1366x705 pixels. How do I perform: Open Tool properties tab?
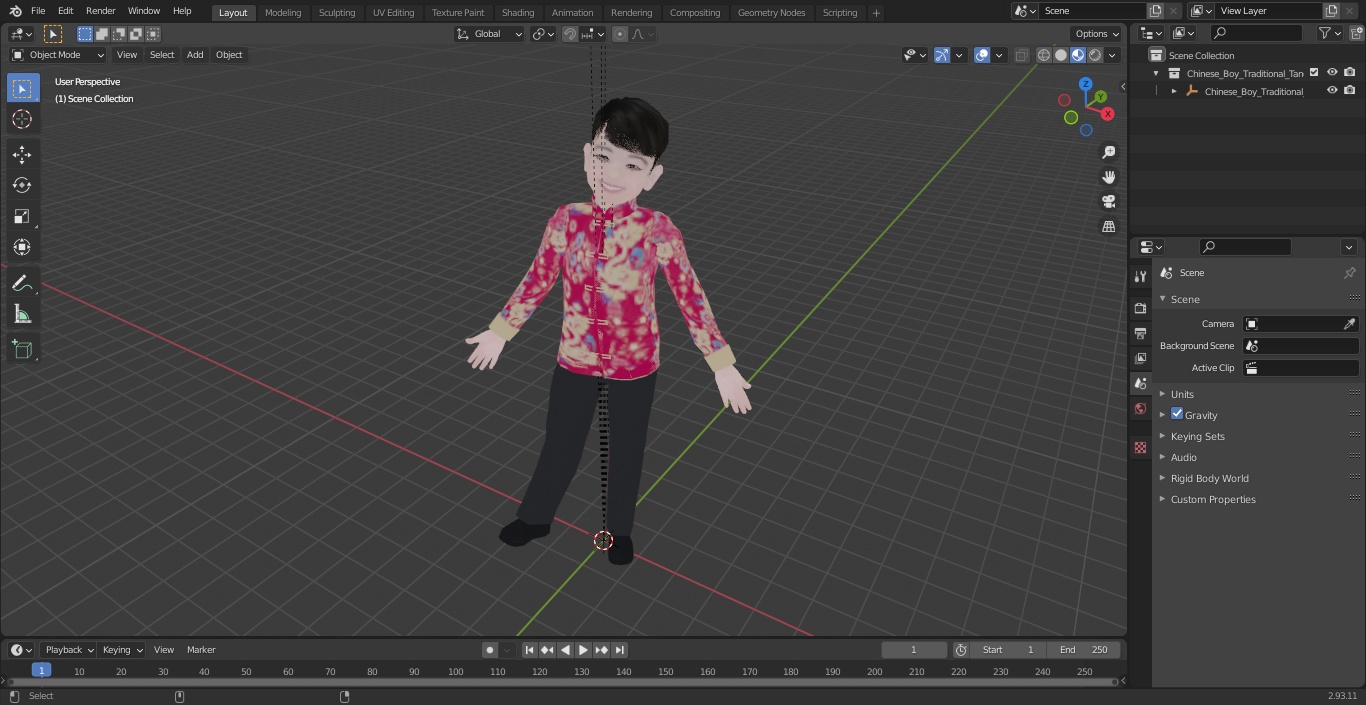tap(1140, 276)
